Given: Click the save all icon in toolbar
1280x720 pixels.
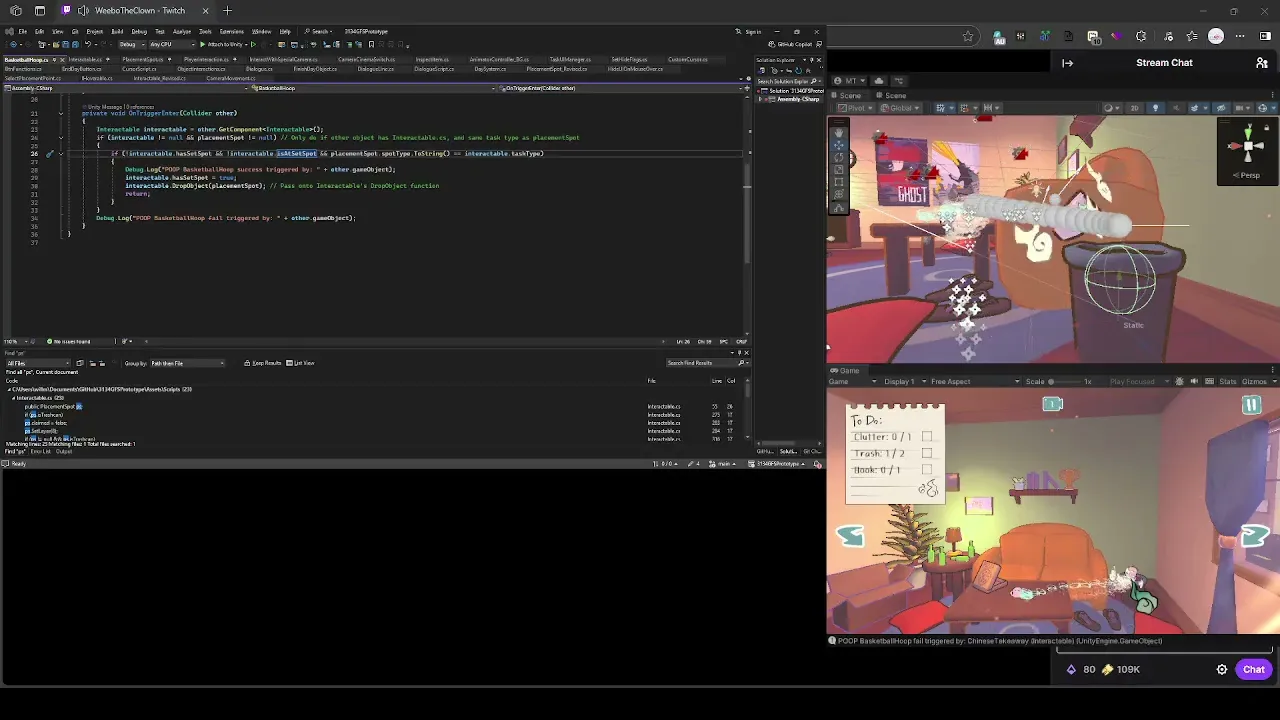Looking at the screenshot, I should pos(76,44).
